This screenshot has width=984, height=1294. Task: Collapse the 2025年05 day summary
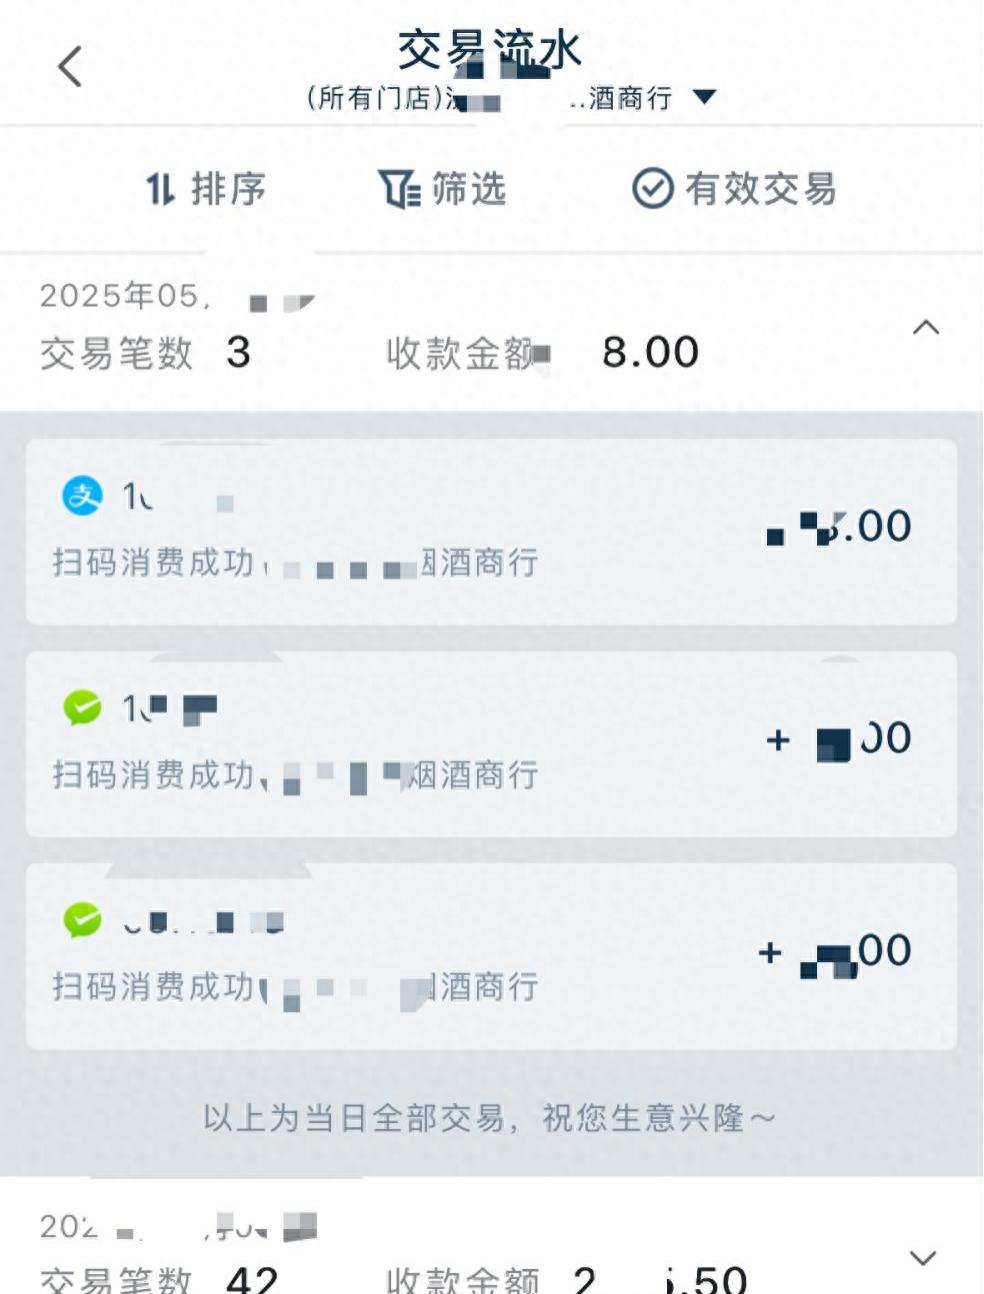(926, 328)
